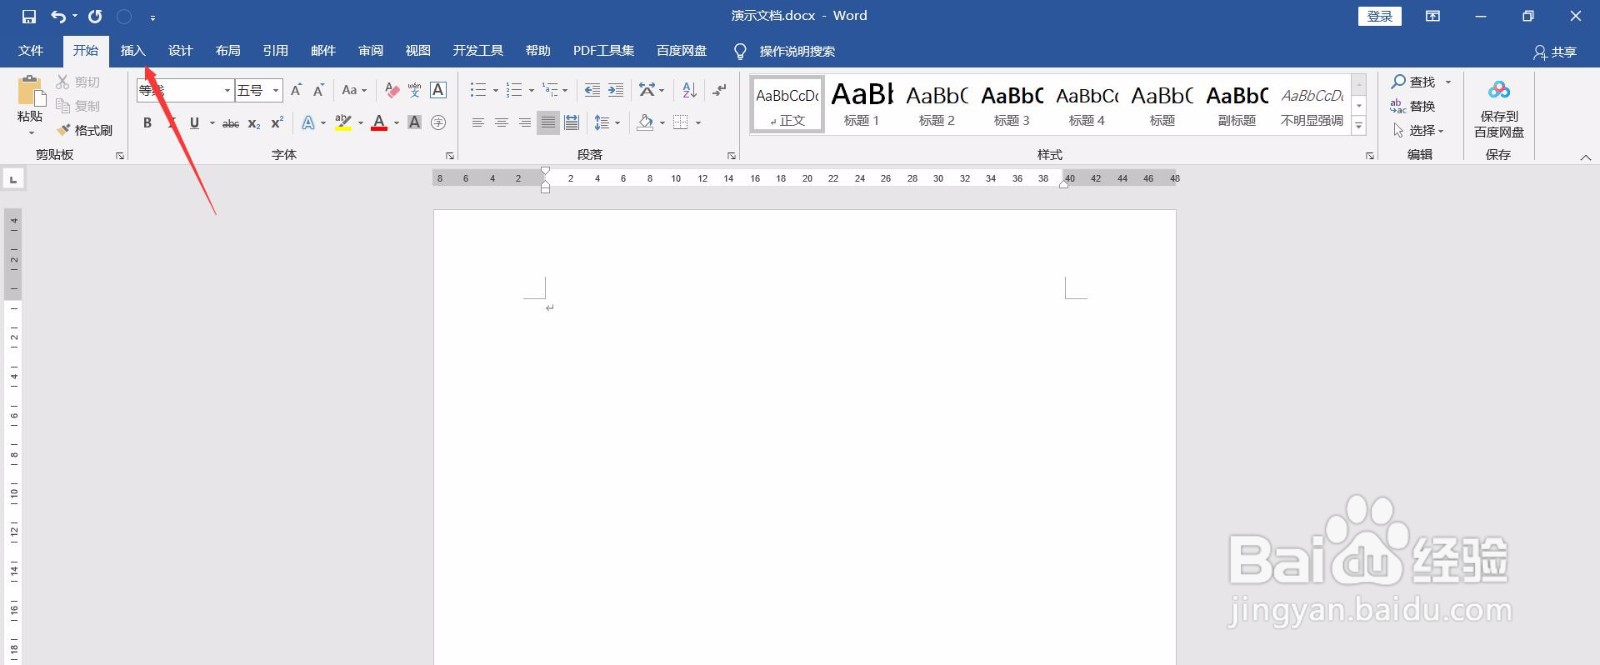Toggle character shading
Screen dimensions: 1600x665
point(414,123)
